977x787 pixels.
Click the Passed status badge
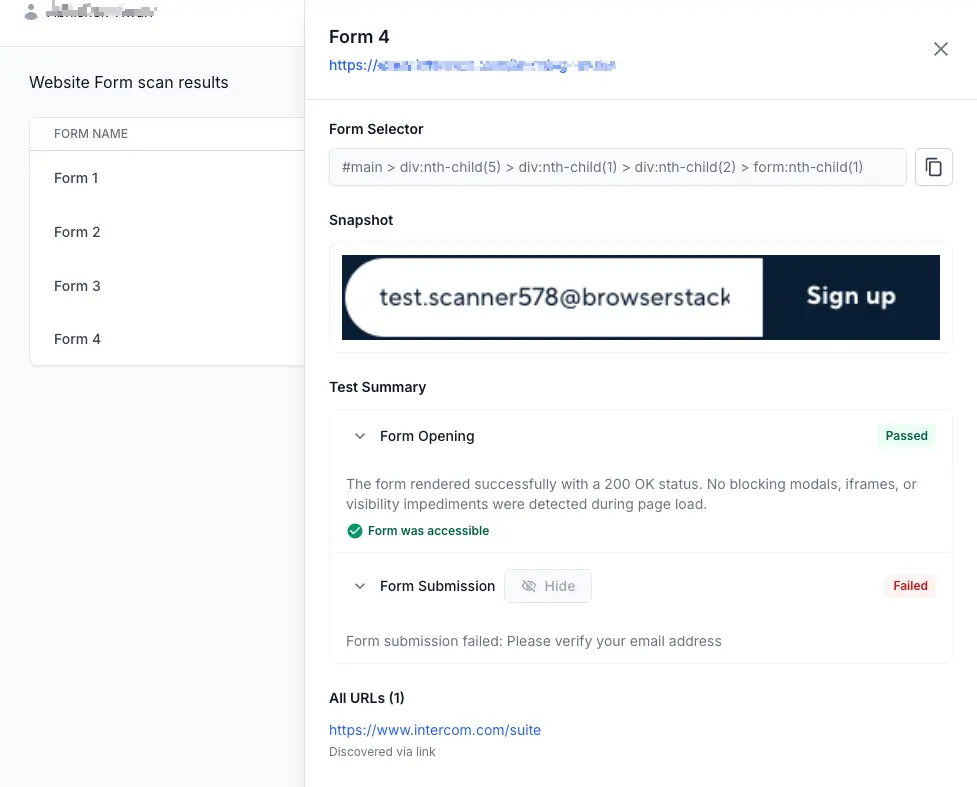pyautogui.click(x=906, y=436)
